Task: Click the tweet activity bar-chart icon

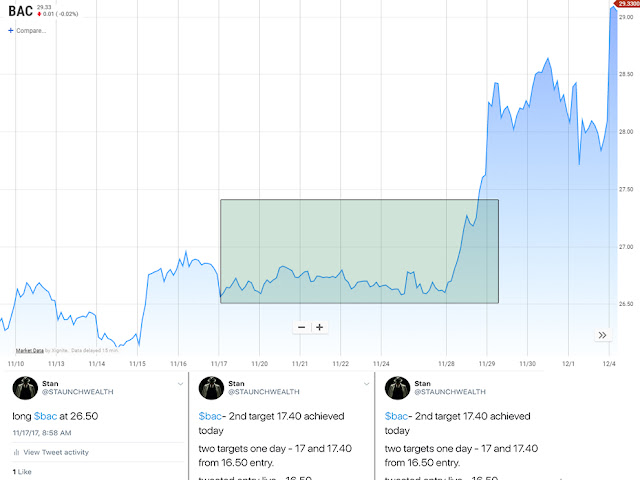Action: 16,453
